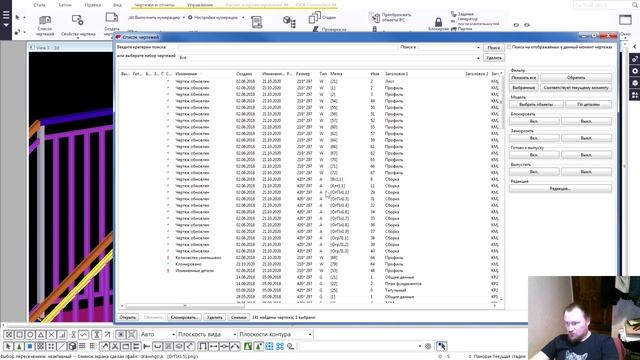Collapse right side panel with chevron
Image resolution: width=640 pixels, height=360 pixels.
pyautogui.click(x=635, y=47)
